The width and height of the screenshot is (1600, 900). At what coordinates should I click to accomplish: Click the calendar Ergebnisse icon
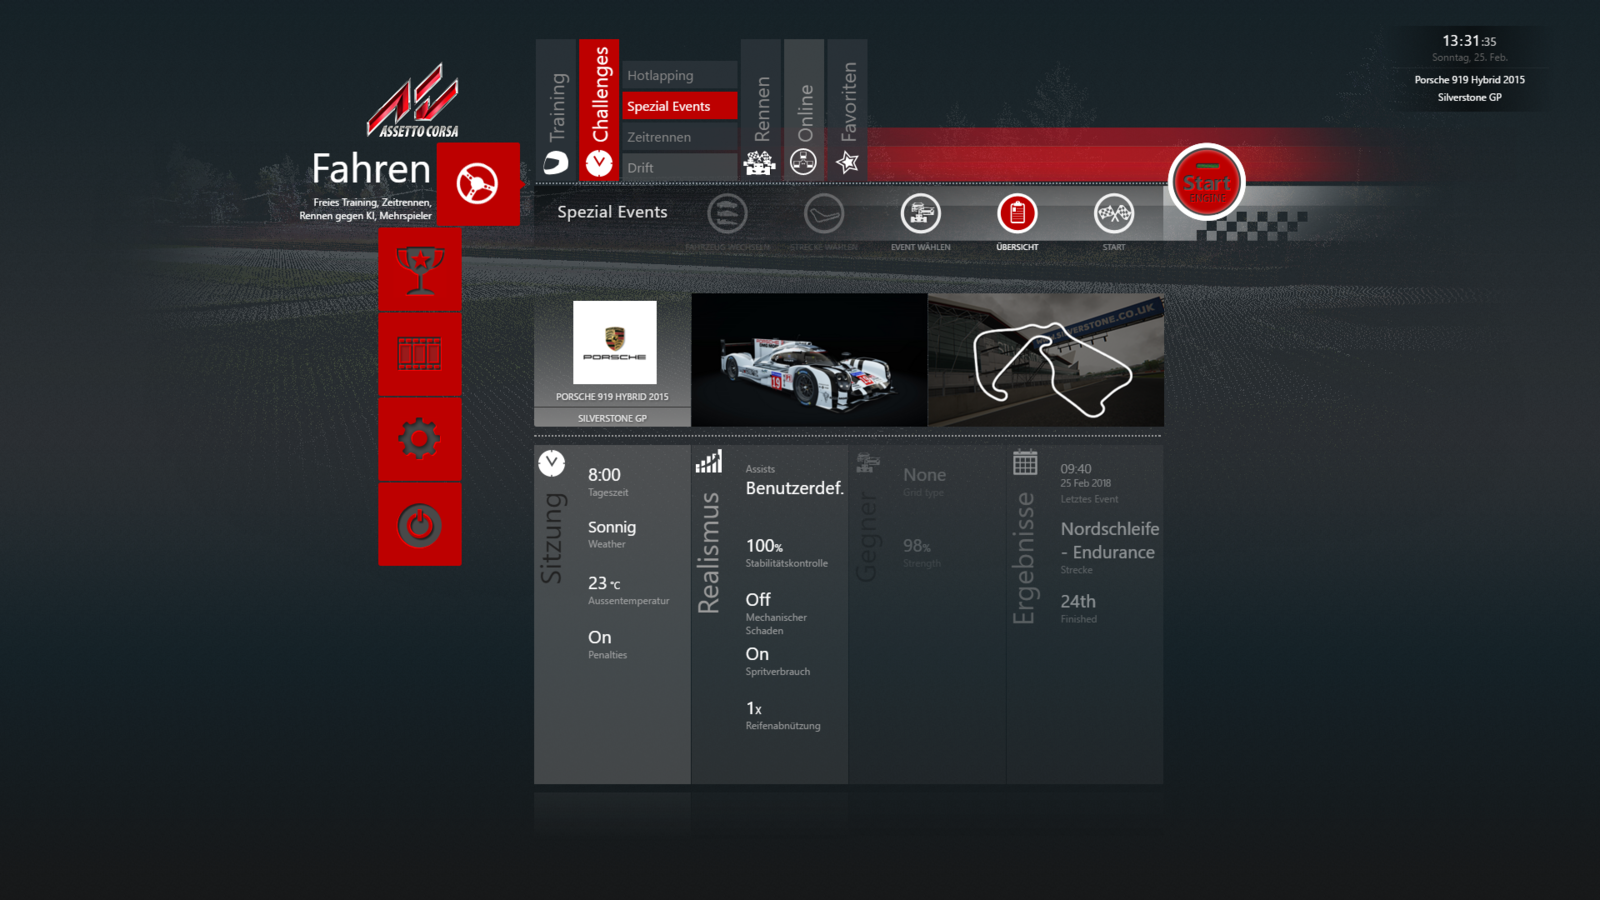pos(1025,463)
